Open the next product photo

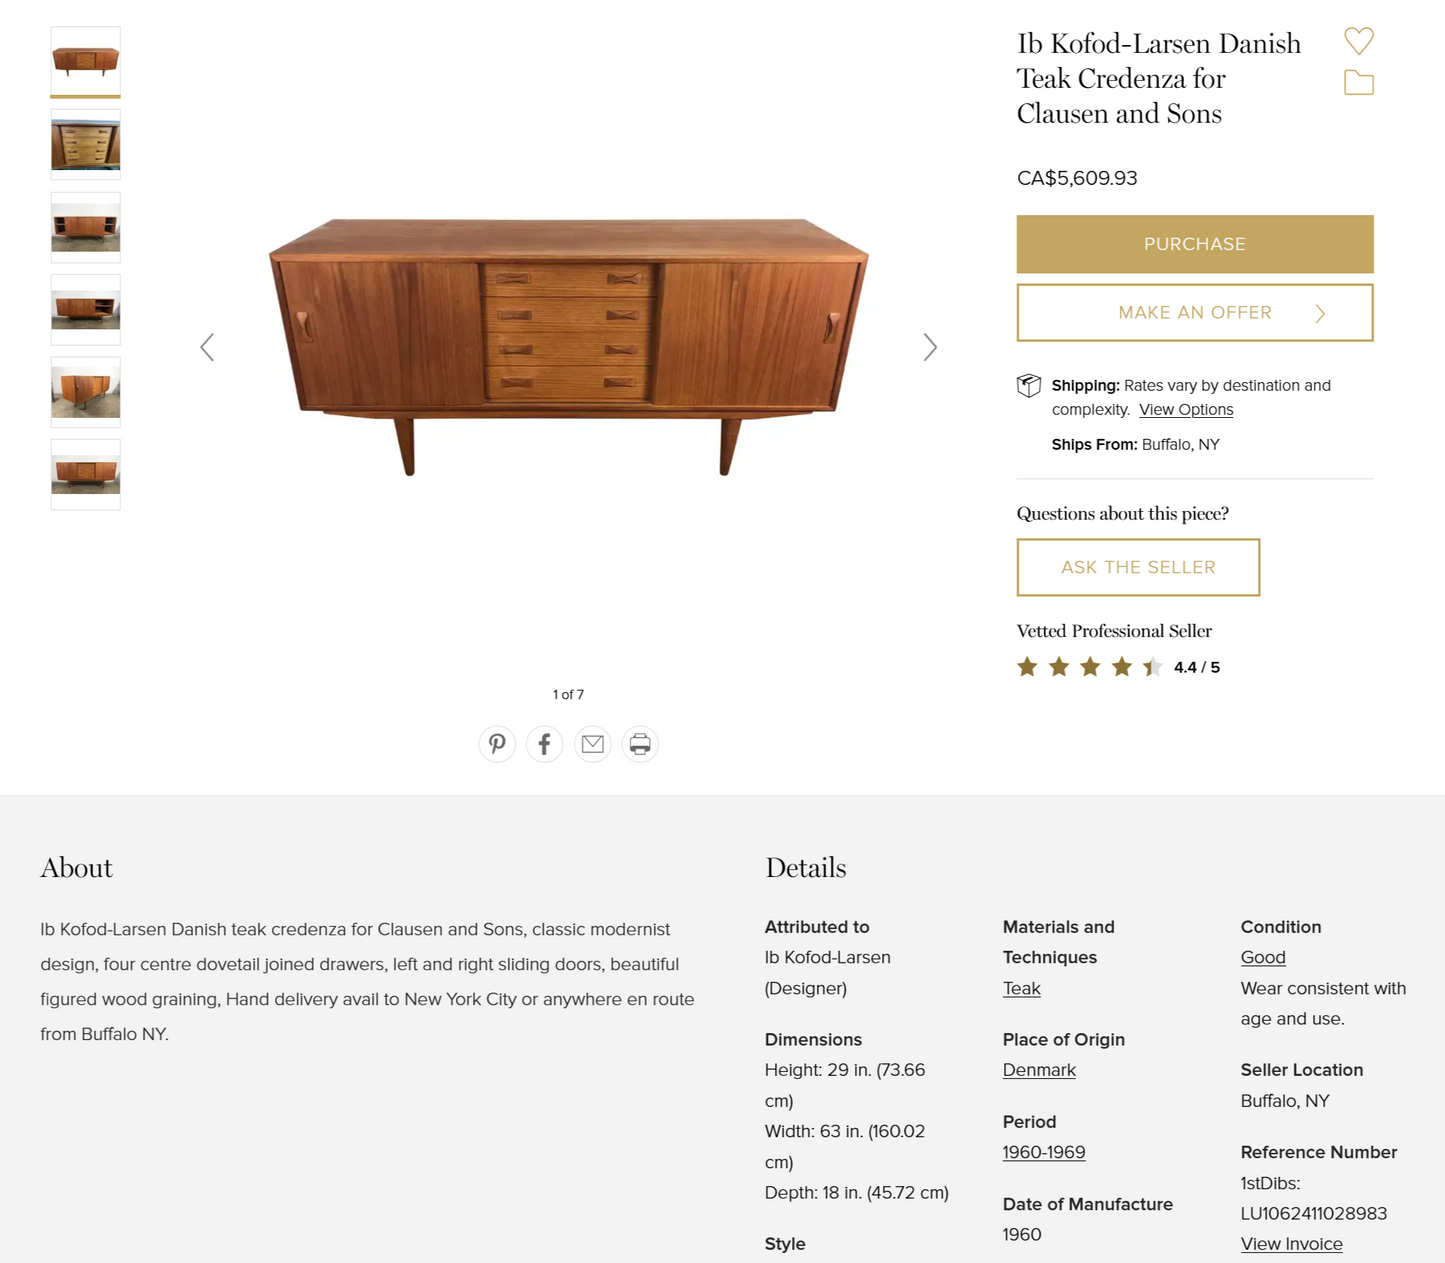click(930, 347)
